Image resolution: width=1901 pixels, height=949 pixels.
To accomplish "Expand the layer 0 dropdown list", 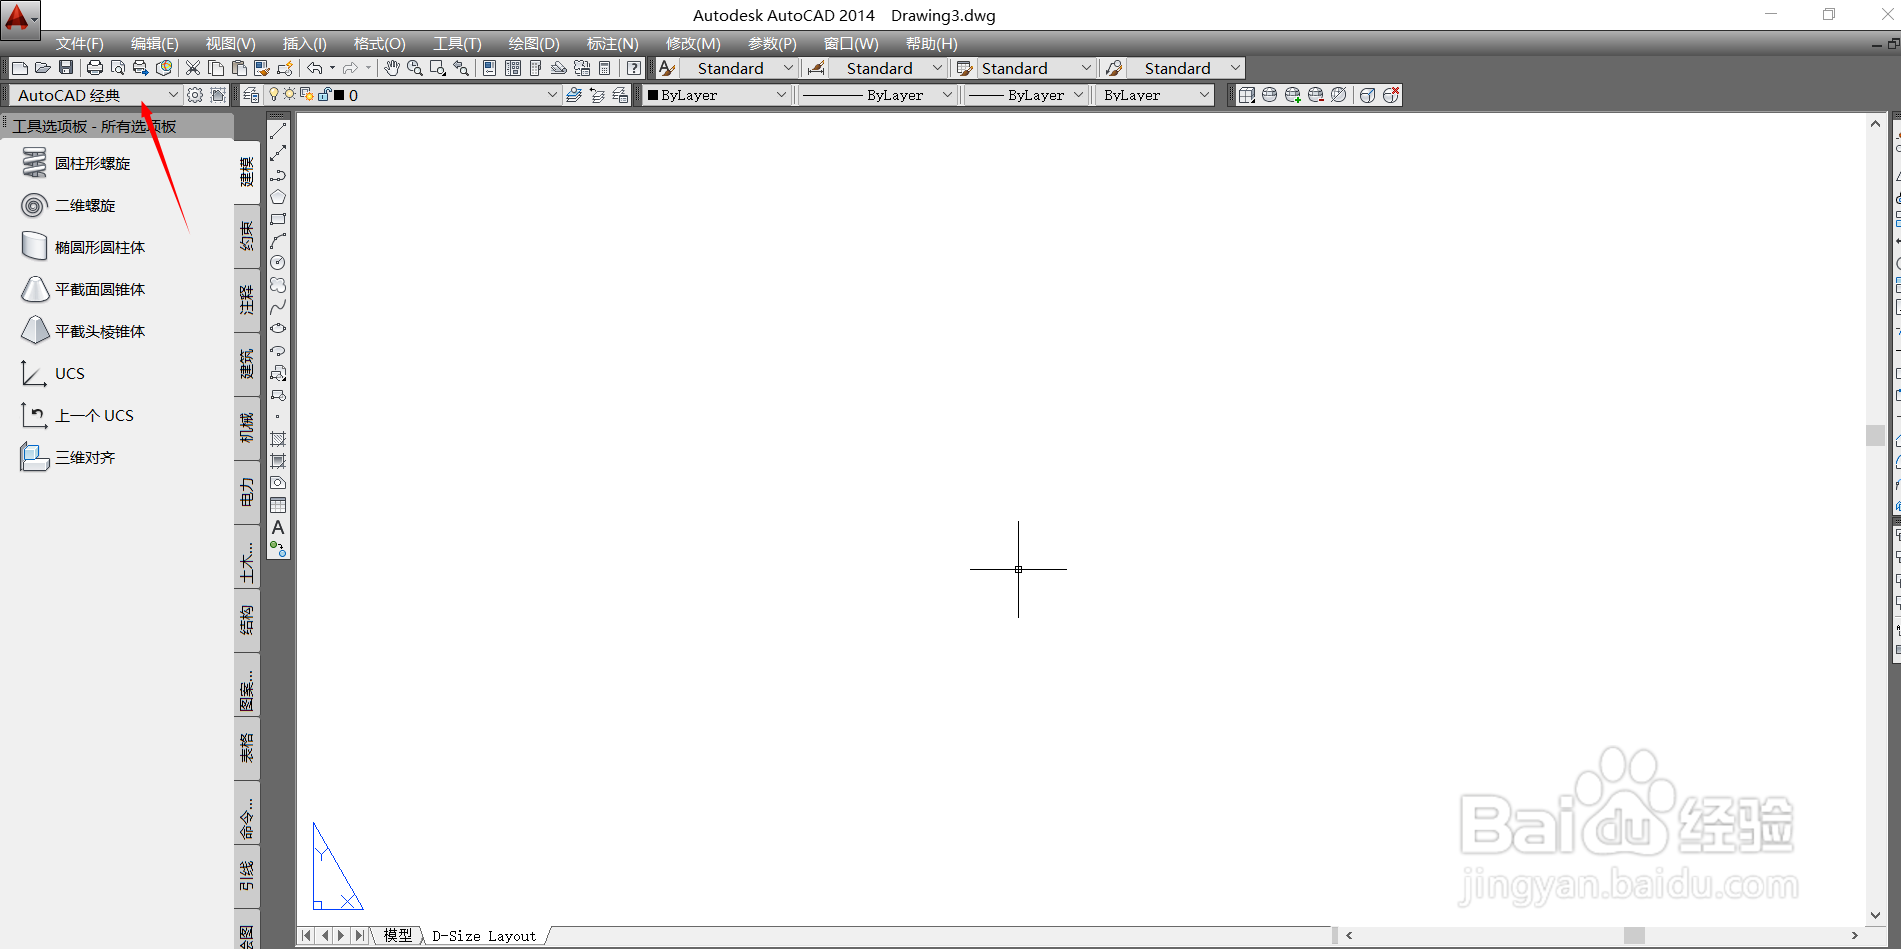I will coord(552,95).
